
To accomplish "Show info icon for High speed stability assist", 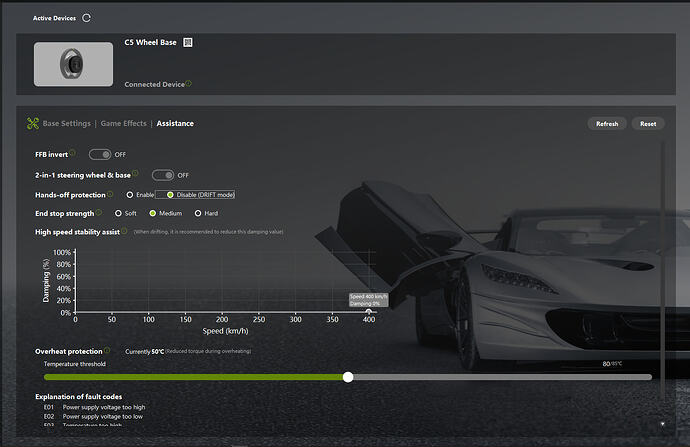I will coord(125,231).
